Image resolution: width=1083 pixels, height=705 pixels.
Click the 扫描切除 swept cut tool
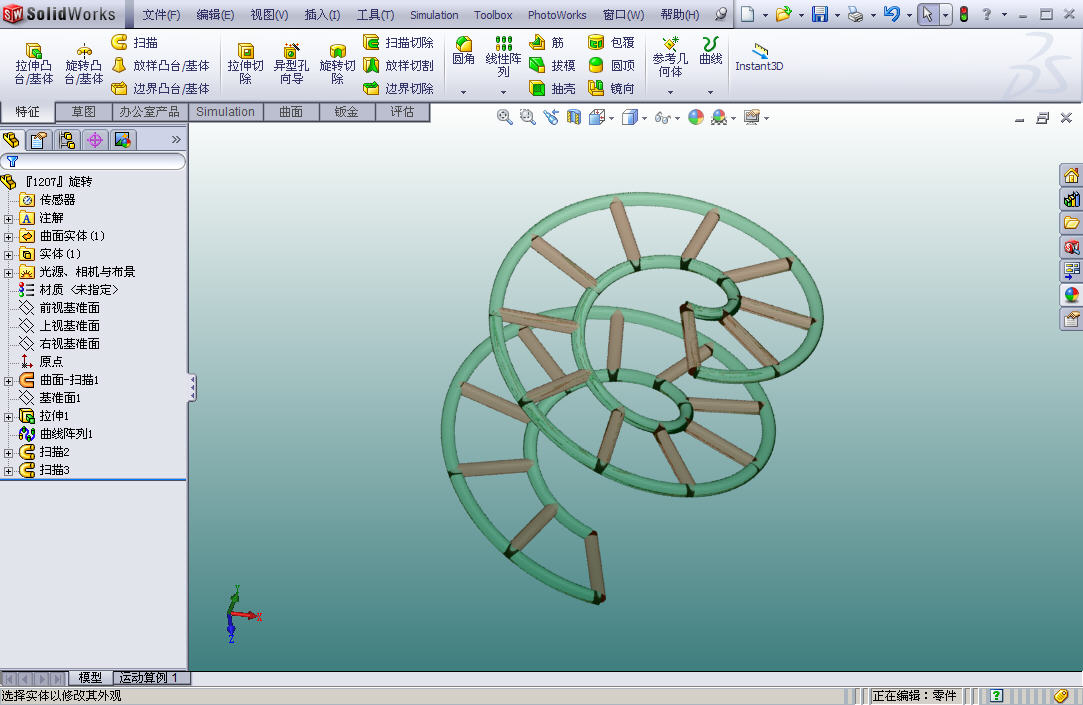[399, 43]
